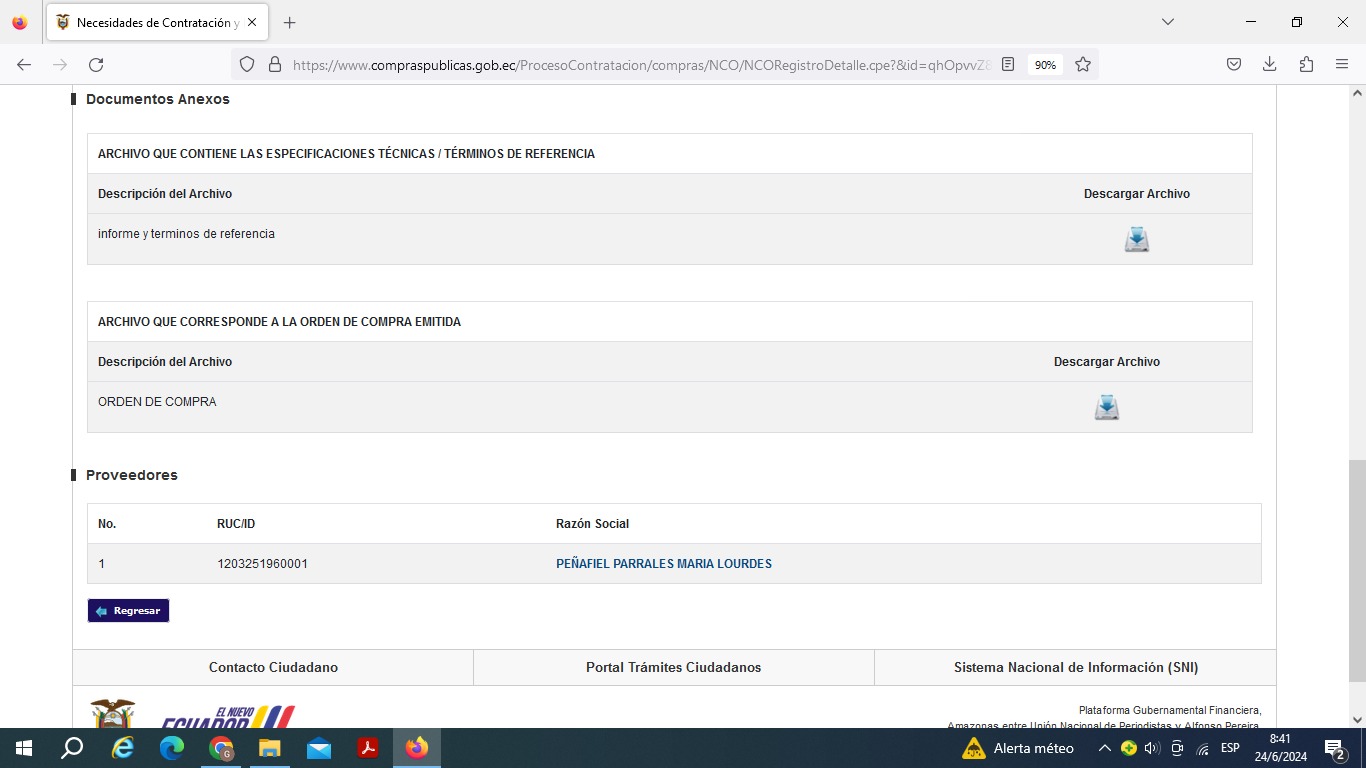The image size is (1366, 768).
Task: Open the Firefox application menu
Action: coord(1342,65)
